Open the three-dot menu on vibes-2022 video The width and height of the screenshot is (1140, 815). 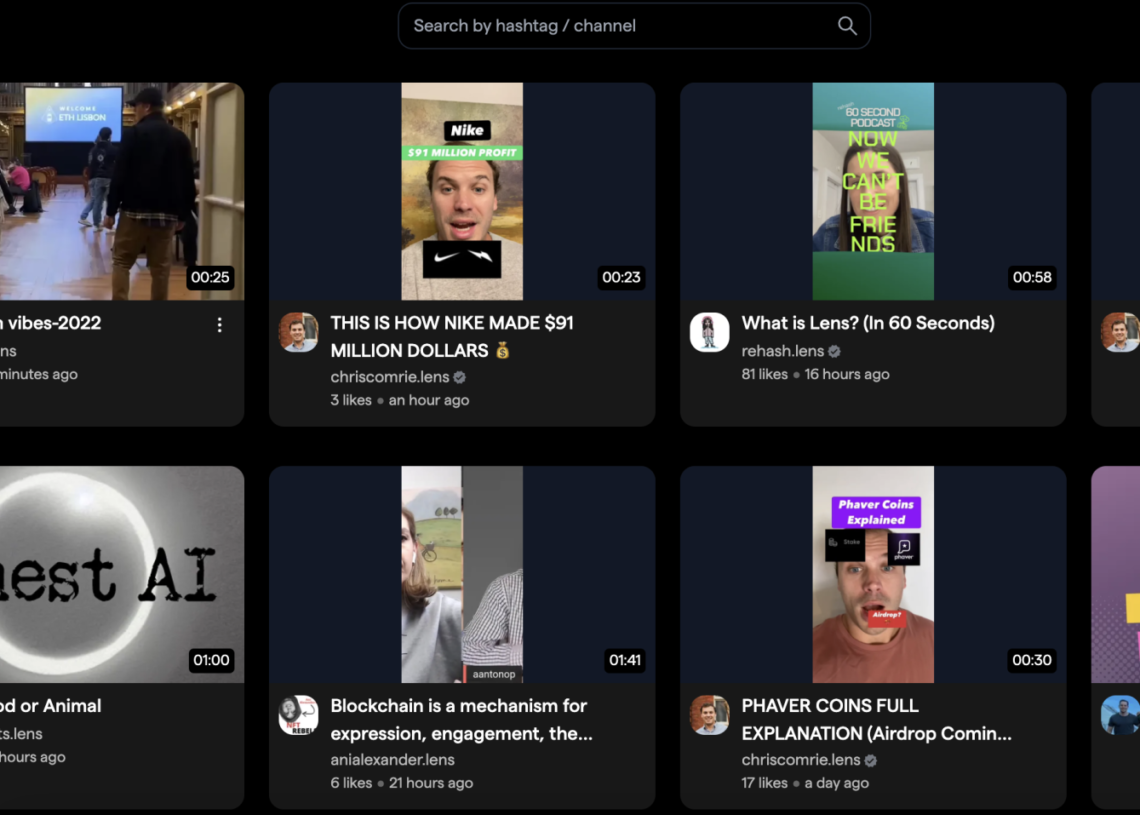click(220, 325)
